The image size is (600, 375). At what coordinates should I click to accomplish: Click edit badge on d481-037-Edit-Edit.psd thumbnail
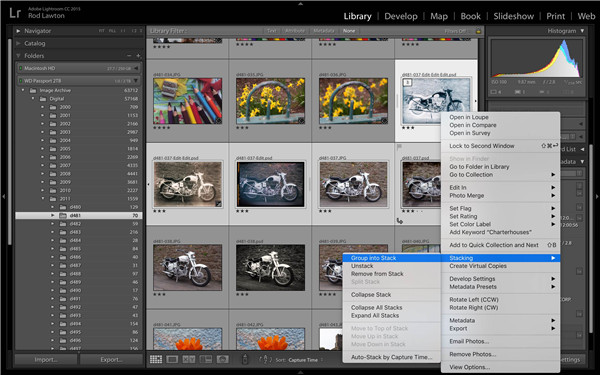coord(218,204)
